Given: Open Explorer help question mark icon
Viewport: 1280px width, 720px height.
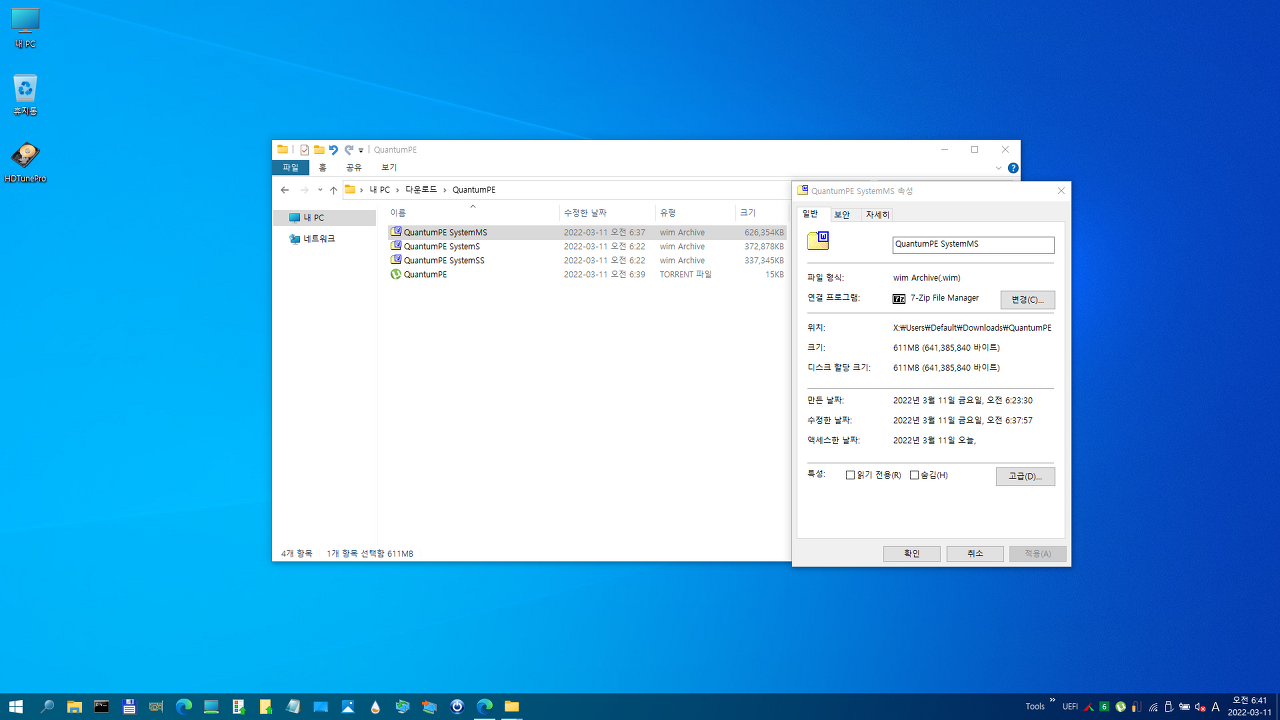Looking at the screenshot, I should [1013, 168].
